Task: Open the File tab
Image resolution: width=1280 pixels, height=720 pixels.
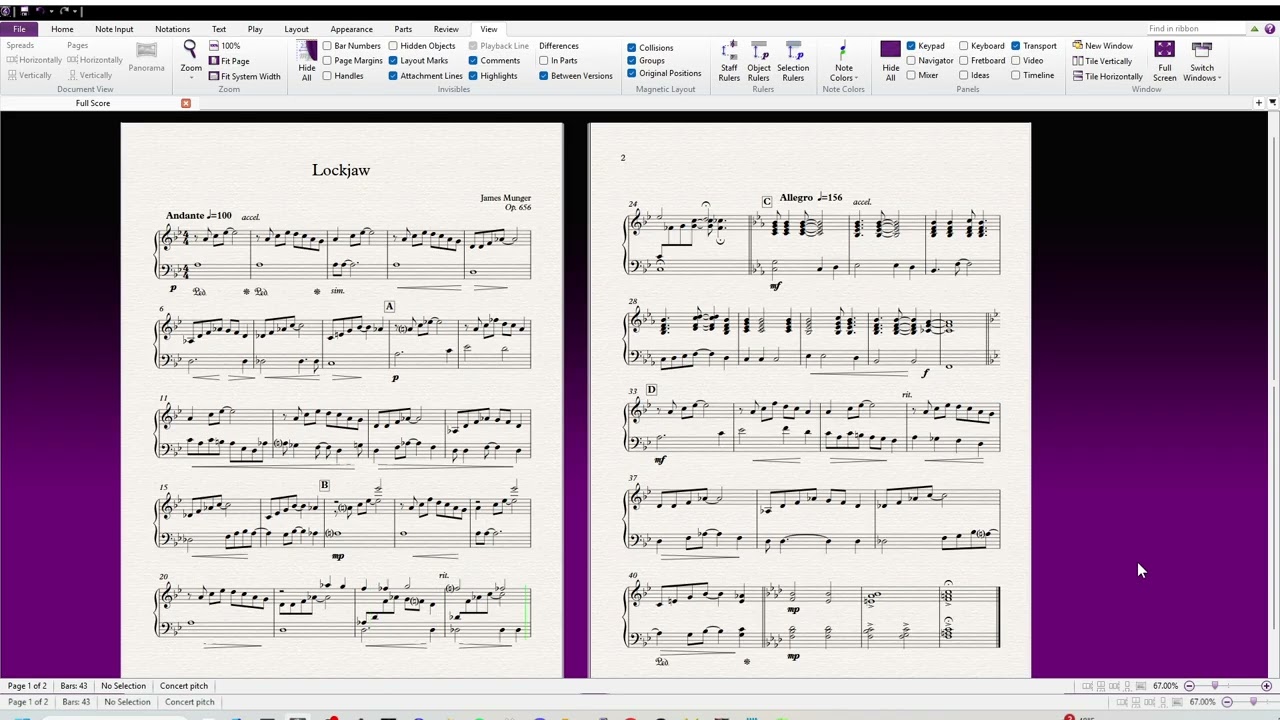Action: pos(19,29)
